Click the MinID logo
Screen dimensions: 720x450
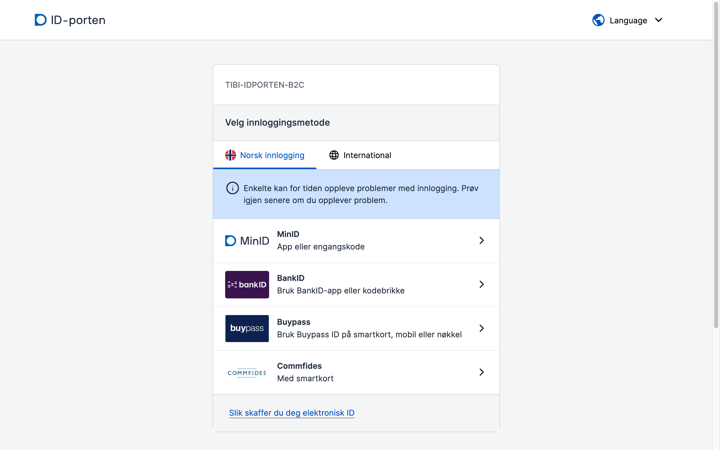pyautogui.click(x=247, y=241)
